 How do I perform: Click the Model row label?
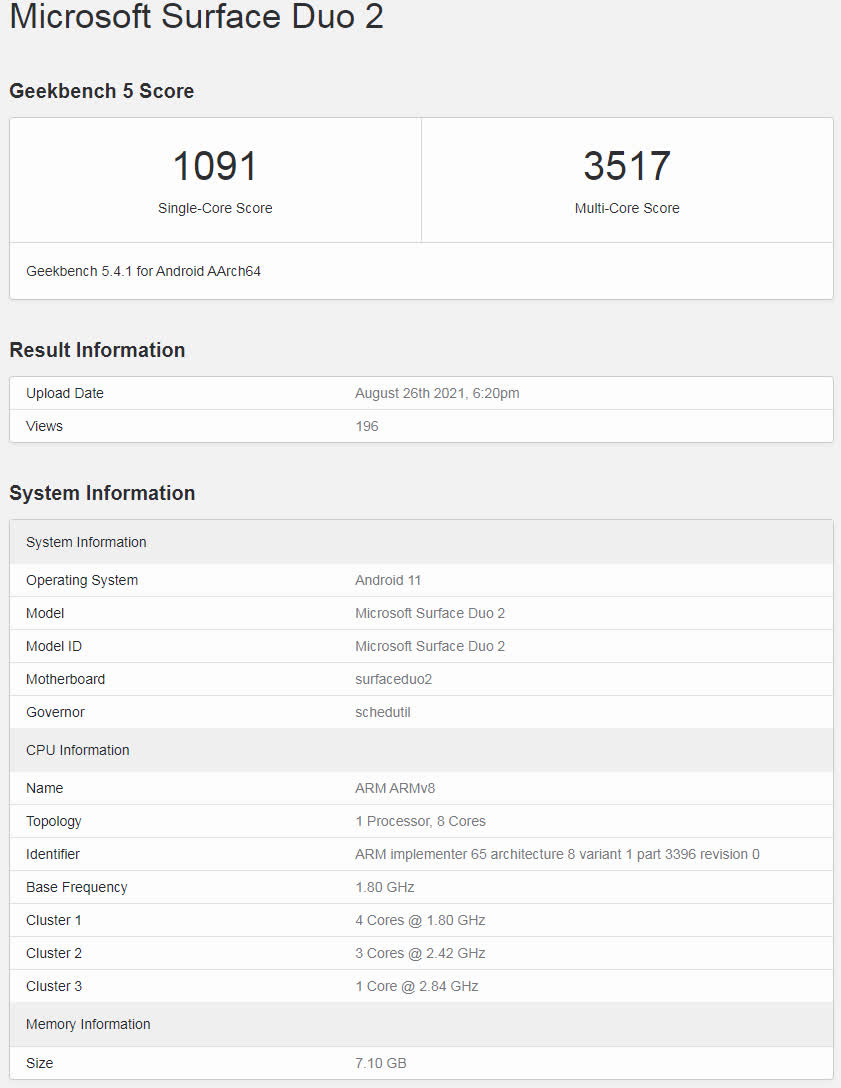(x=45, y=613)
